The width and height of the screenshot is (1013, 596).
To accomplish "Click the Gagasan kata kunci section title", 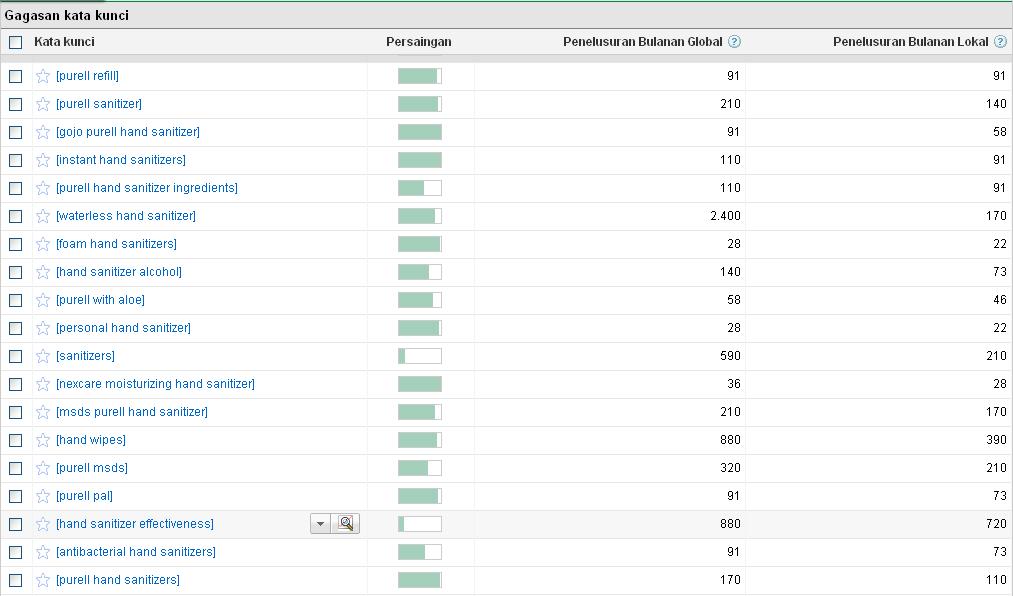I will point(66,16).
